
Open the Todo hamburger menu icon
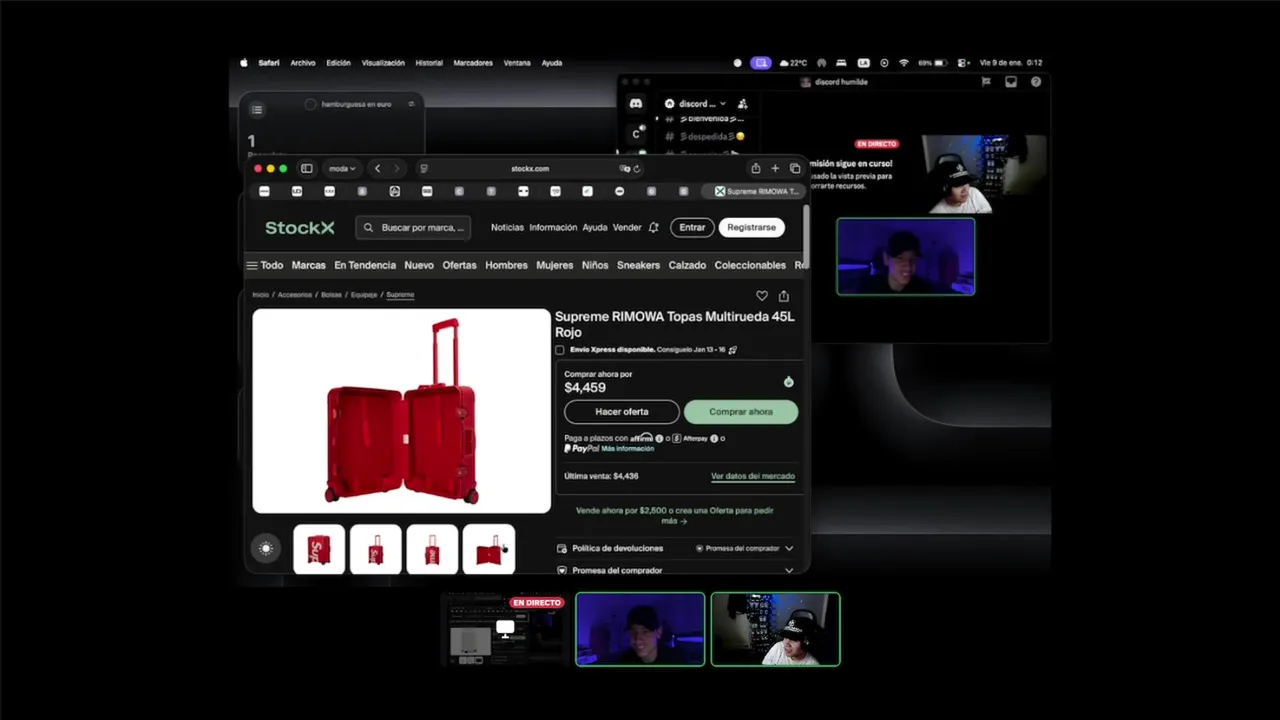252,266
